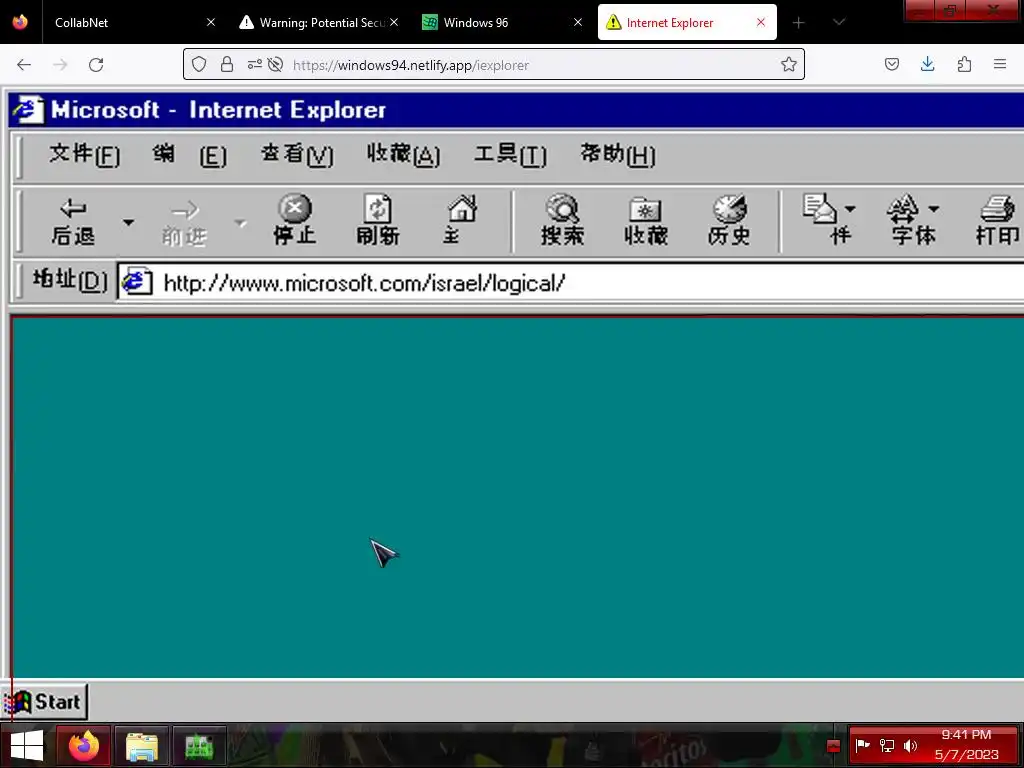Click the Firefox back arrow button
The image size is (1024, 768).
24,64
